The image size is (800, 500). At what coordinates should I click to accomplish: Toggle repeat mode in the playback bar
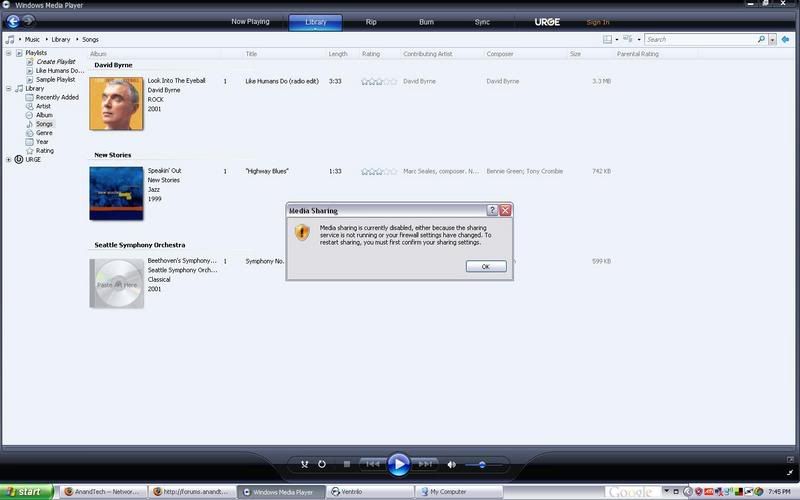pyautogui.click(x=322, y=464)
